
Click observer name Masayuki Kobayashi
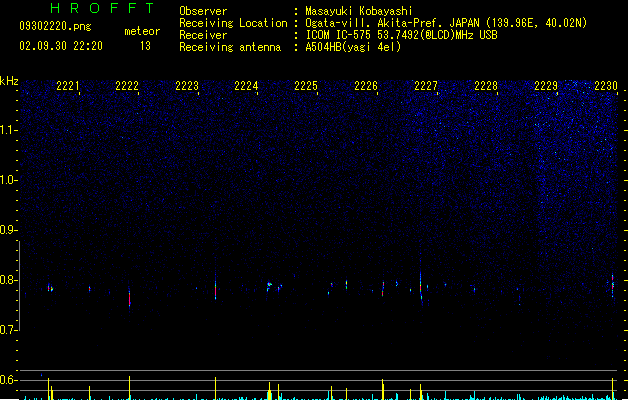coord(359,11)
